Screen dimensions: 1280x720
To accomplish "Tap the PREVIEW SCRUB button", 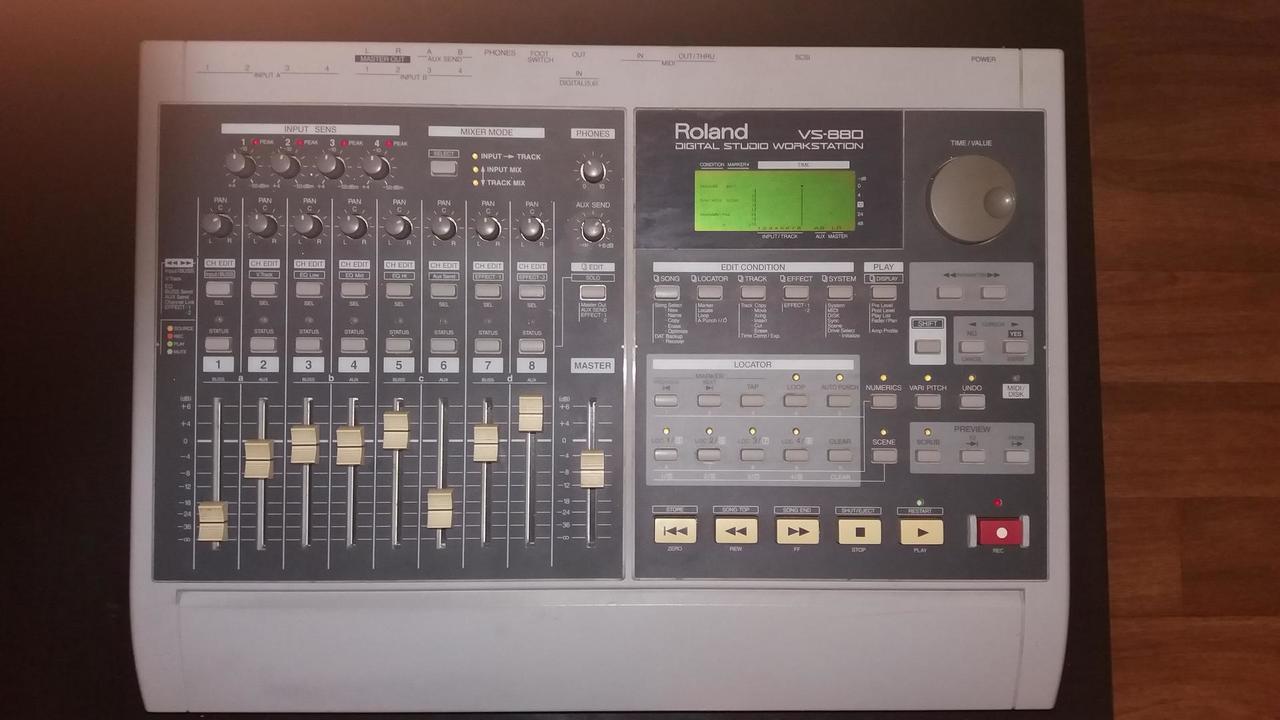I will click(x=928, y=455).
